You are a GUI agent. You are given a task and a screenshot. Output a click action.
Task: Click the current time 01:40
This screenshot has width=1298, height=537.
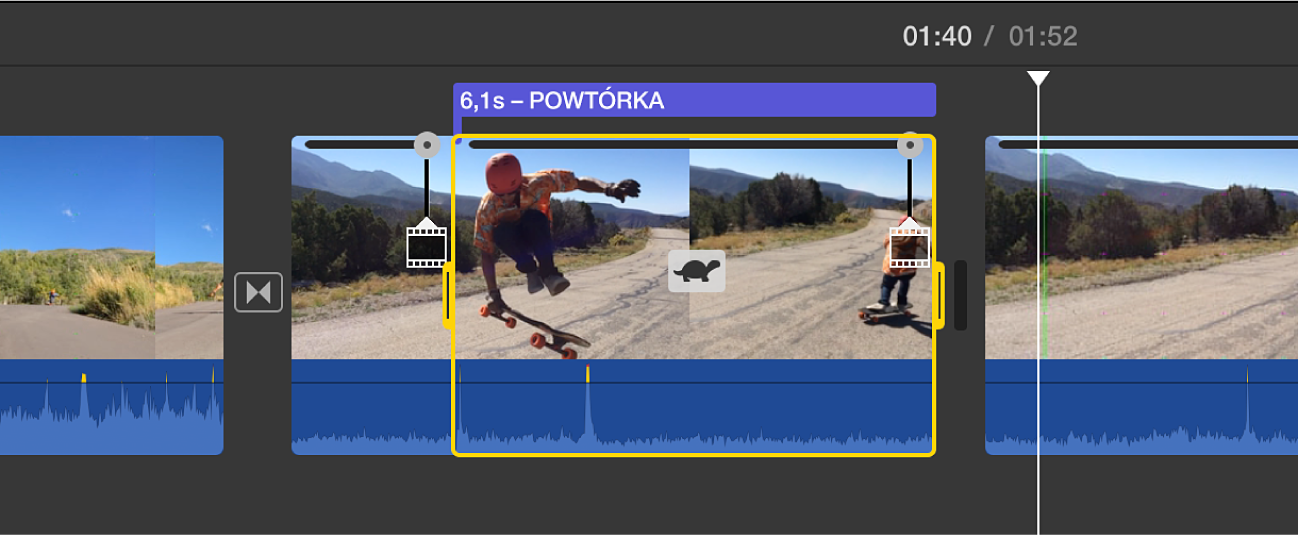click(x=937, y=37)
